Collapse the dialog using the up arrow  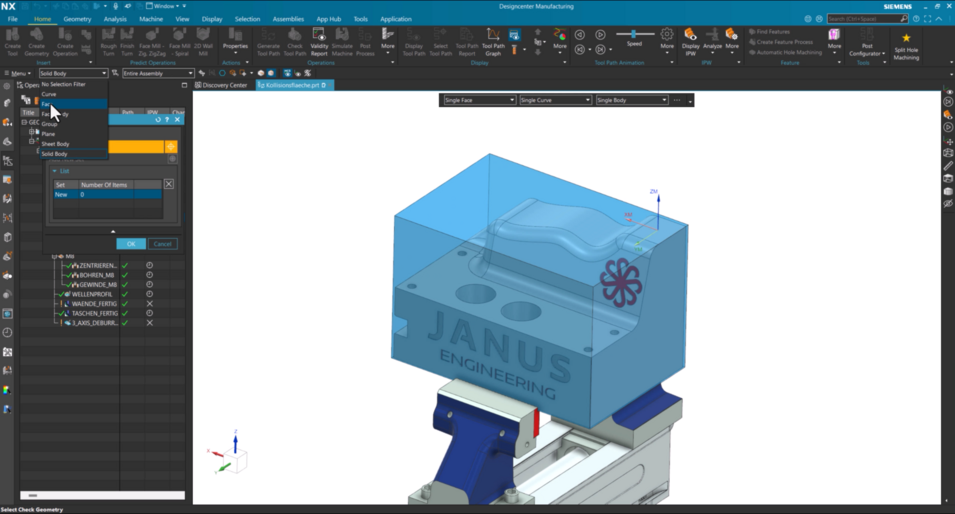[x=113, y=231]
